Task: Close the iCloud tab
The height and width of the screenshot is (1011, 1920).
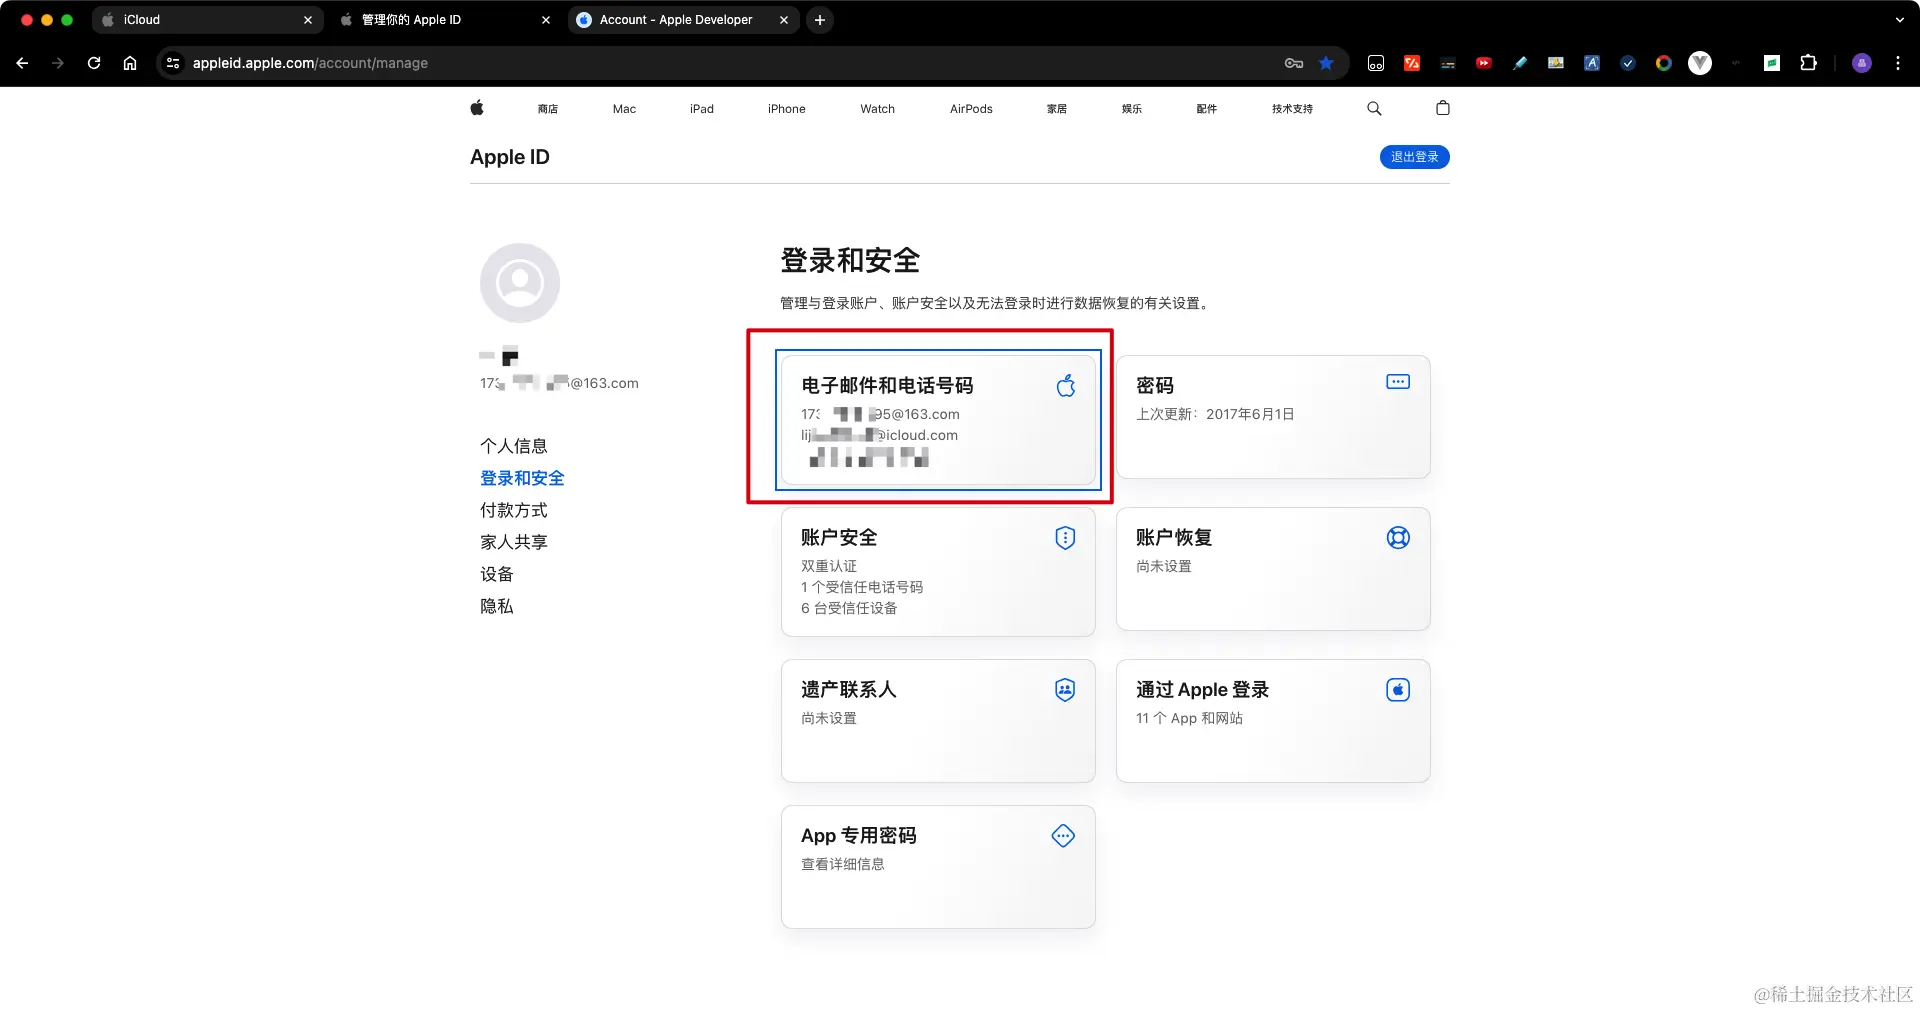Action: [x=308, y=20]
